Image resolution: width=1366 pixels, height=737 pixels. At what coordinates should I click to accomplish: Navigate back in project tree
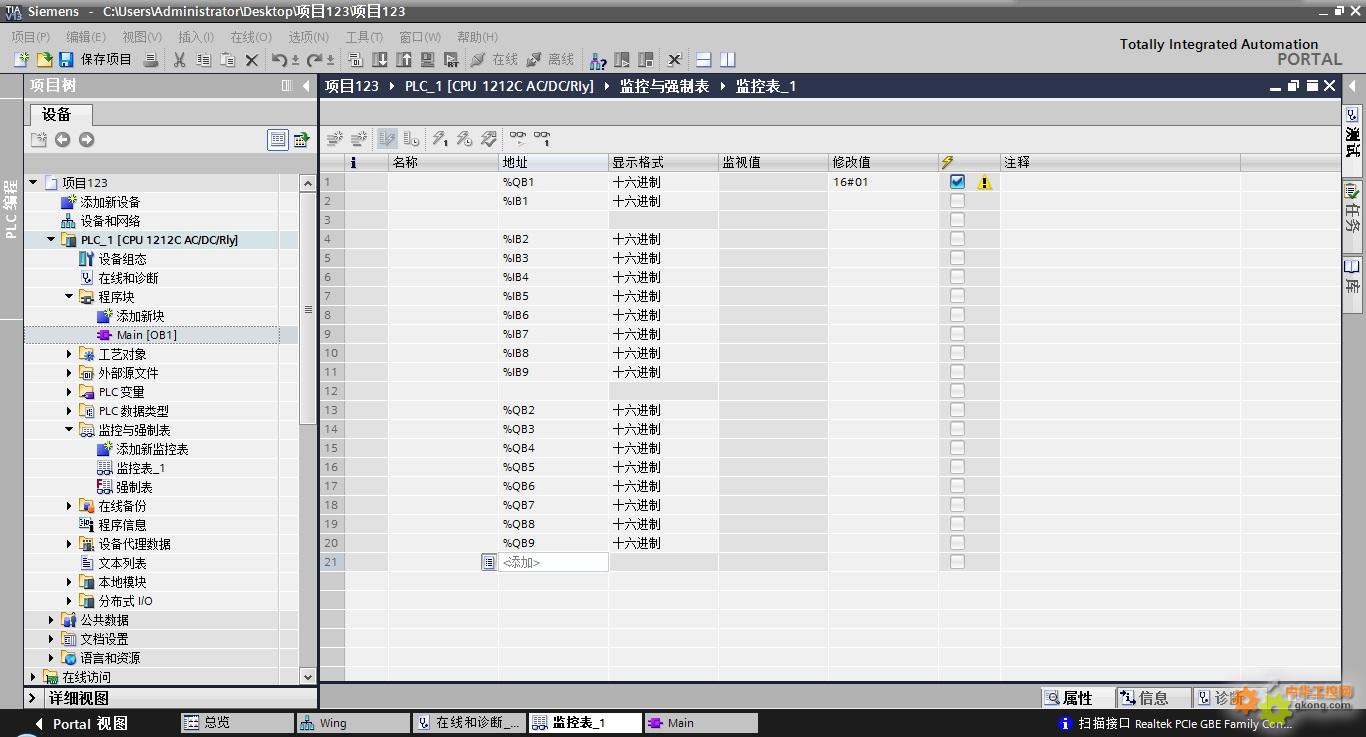pos(62,140)
